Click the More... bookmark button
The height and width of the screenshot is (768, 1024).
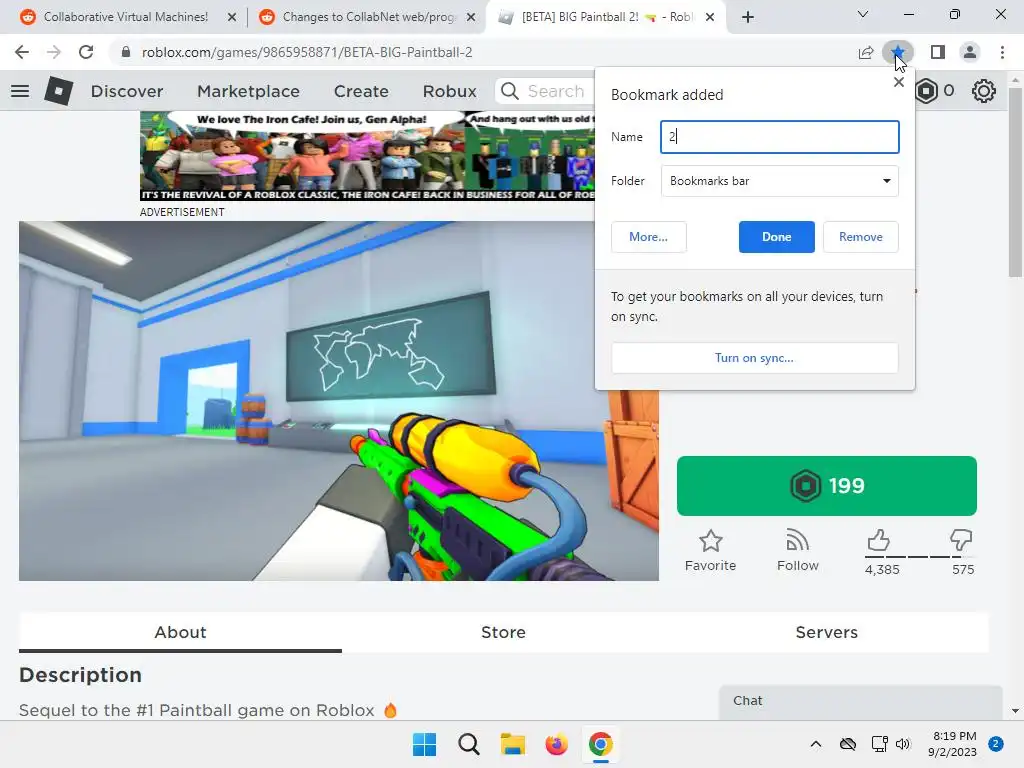648,236
